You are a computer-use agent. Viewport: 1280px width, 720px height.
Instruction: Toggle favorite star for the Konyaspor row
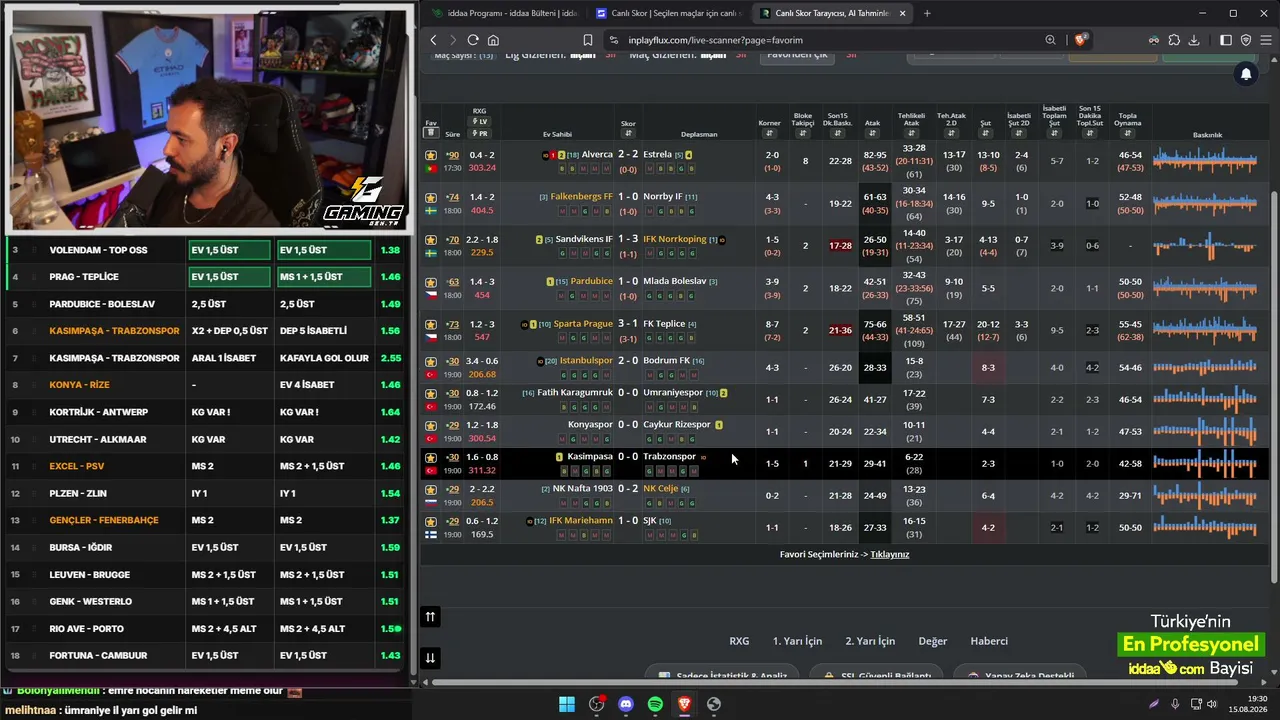click(431, 425)
